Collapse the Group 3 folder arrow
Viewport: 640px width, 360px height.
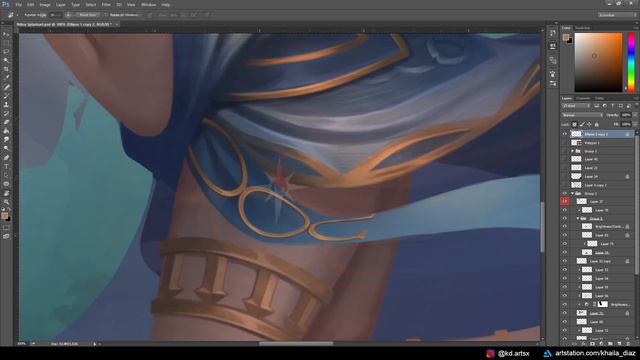tap(578, 218)
